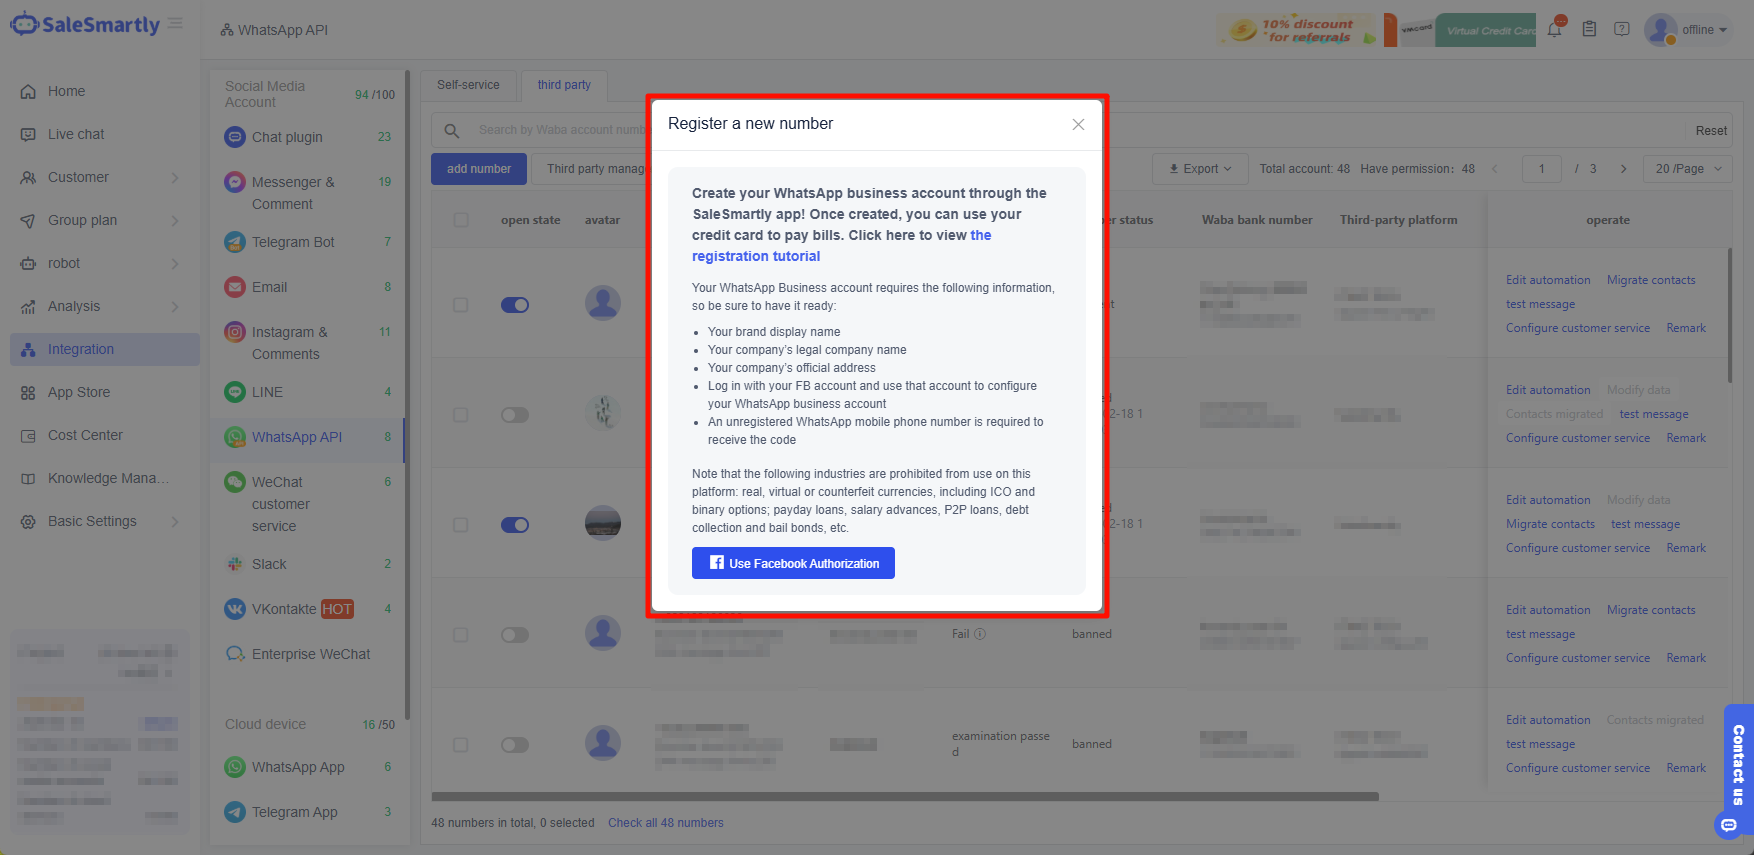This screenshot has width=1754, height=855.
Task: Go to next page arrow
Action: coord(1623,169)
